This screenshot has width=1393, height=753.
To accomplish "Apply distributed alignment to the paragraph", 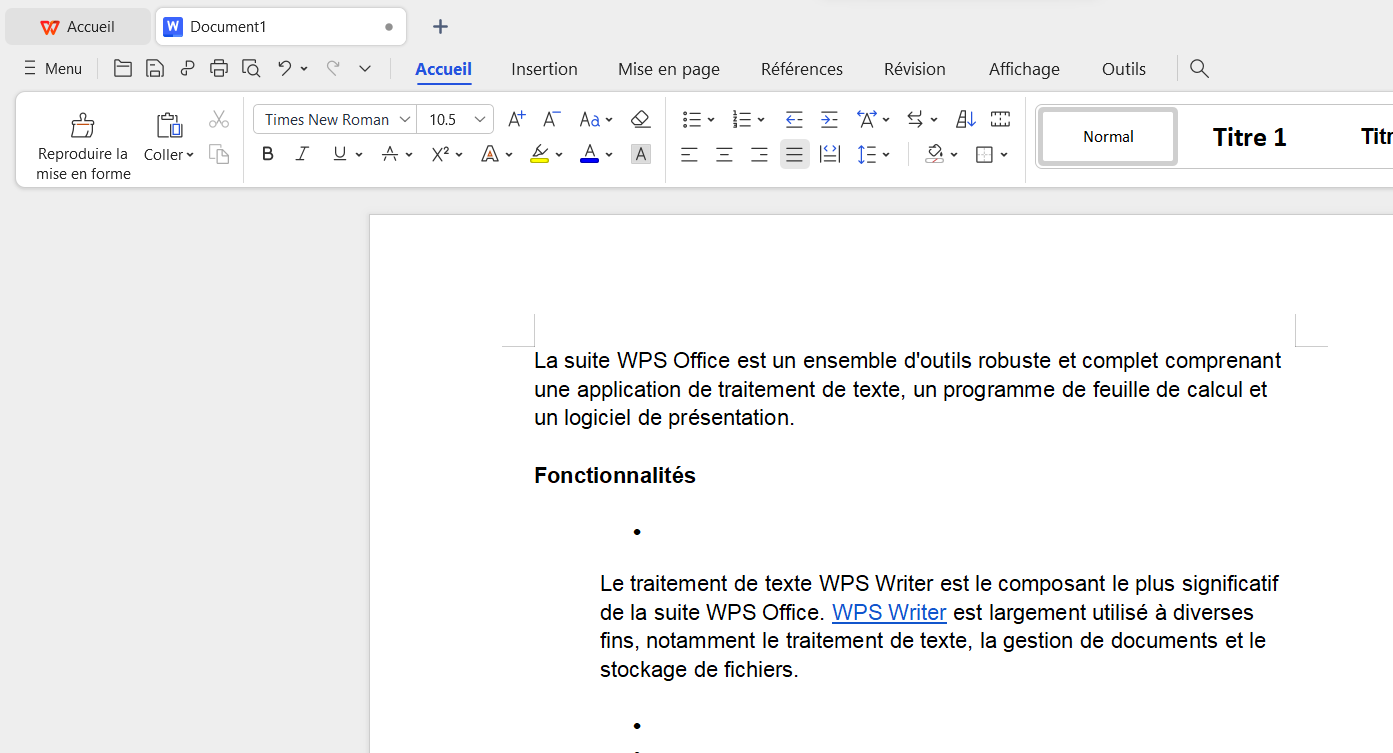I will coord(829,154).
